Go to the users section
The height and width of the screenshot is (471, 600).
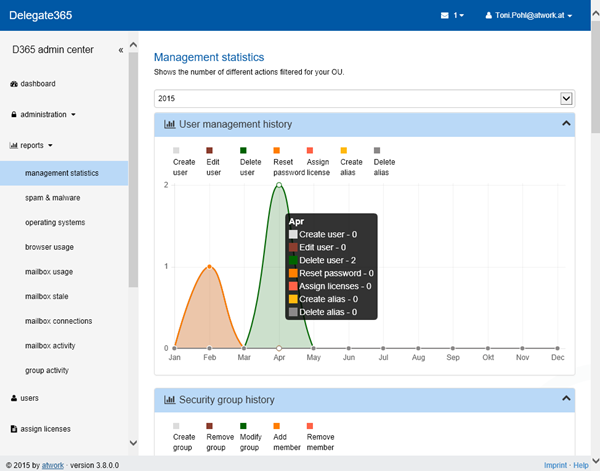29,397
